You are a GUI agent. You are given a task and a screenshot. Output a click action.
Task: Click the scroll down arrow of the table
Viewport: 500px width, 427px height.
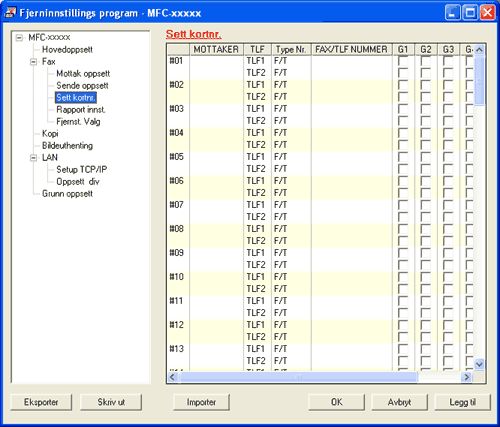[479, 364]
